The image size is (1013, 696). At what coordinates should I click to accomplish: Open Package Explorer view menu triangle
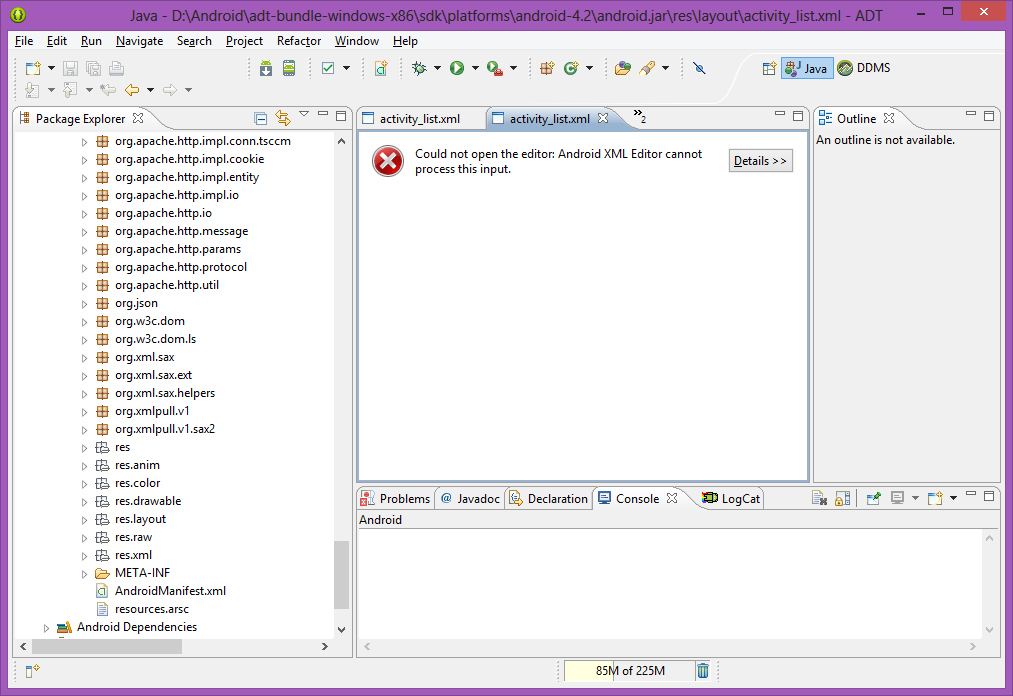pyautogui.click(x=304, y=114)
